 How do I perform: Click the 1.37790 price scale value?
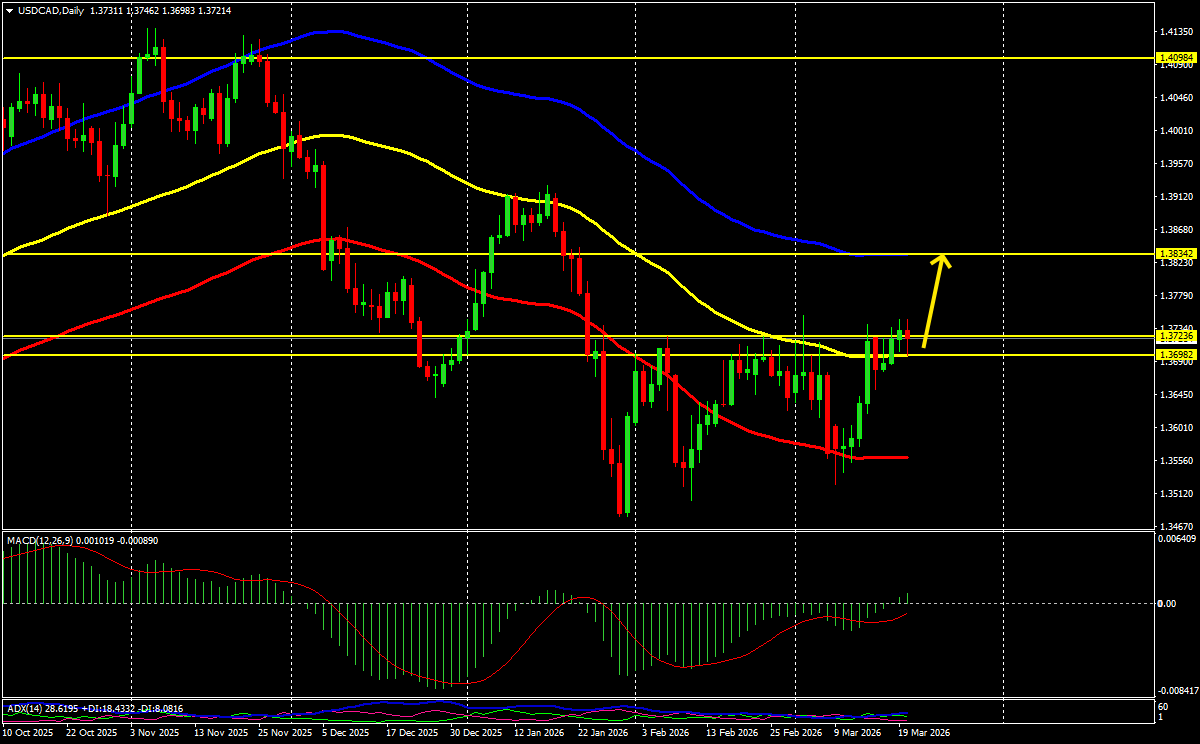[1176, 295]
